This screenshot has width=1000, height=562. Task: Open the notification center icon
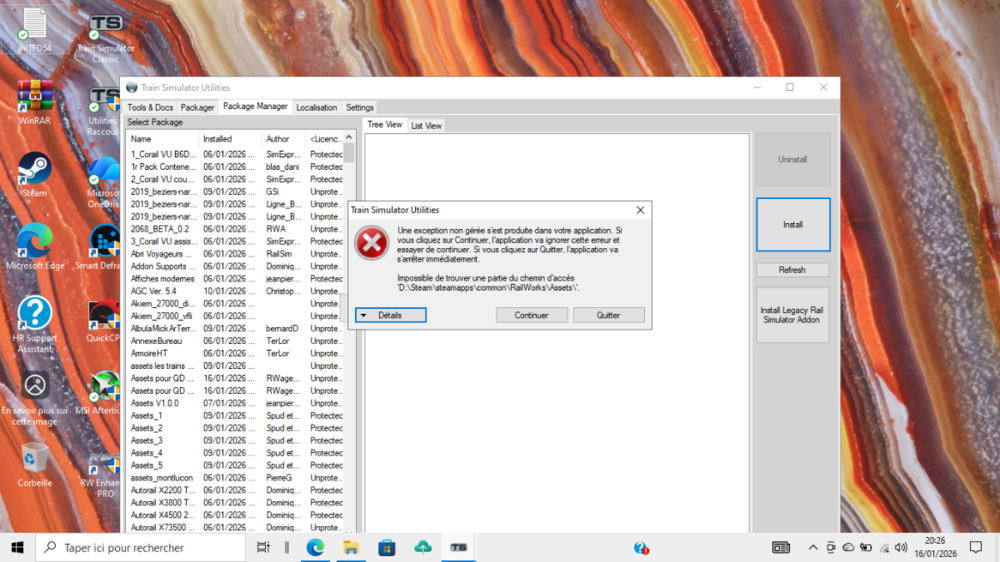(x=976, y=547)
